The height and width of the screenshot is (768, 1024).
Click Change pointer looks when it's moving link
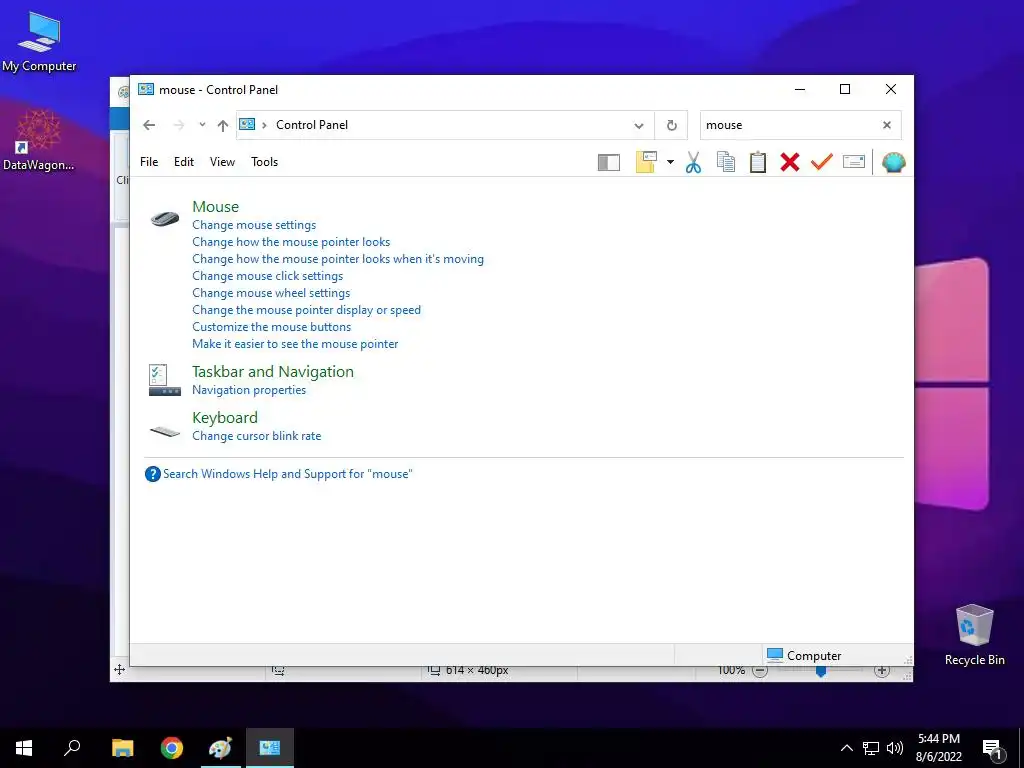[338, 259]
